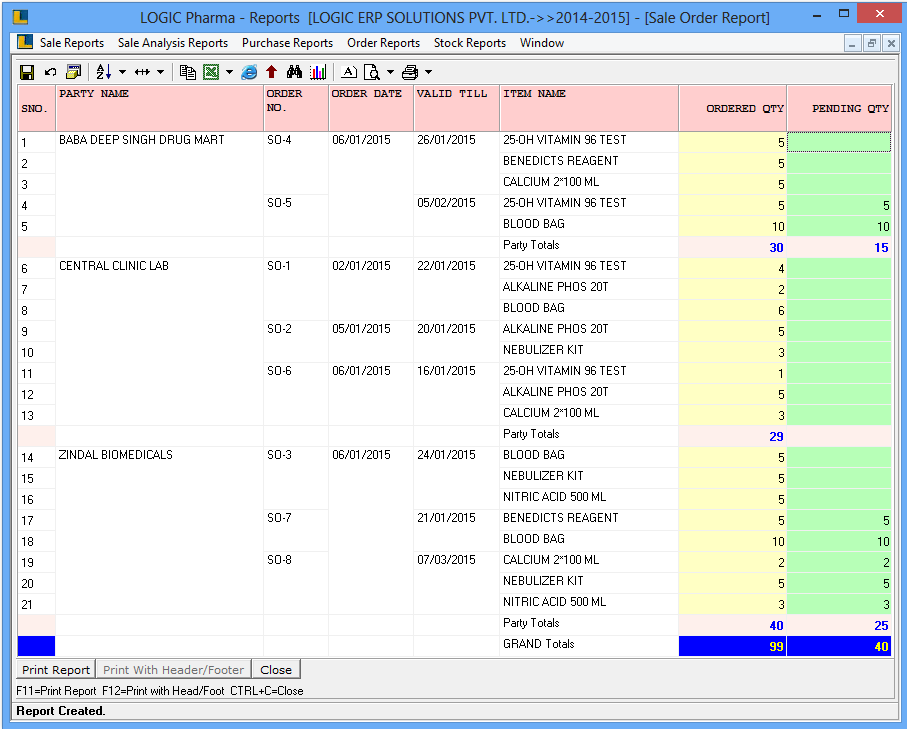Open the Excel export dropdown arrow
This screenshot has height=729, width=907.
click(230, 72)
